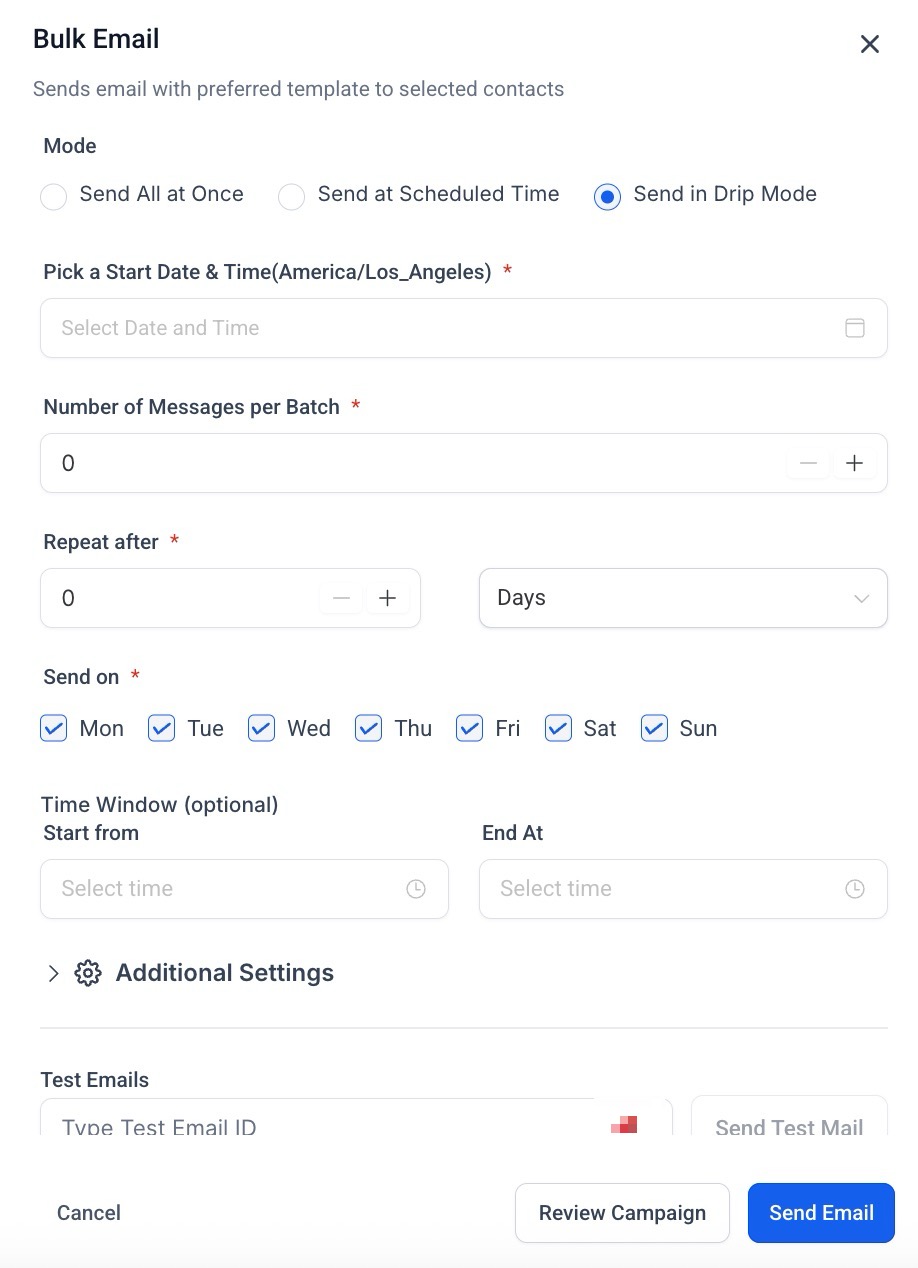Click plus icon for Messages per Batch
Screen dimensions: 918x1268
point(854,463)
